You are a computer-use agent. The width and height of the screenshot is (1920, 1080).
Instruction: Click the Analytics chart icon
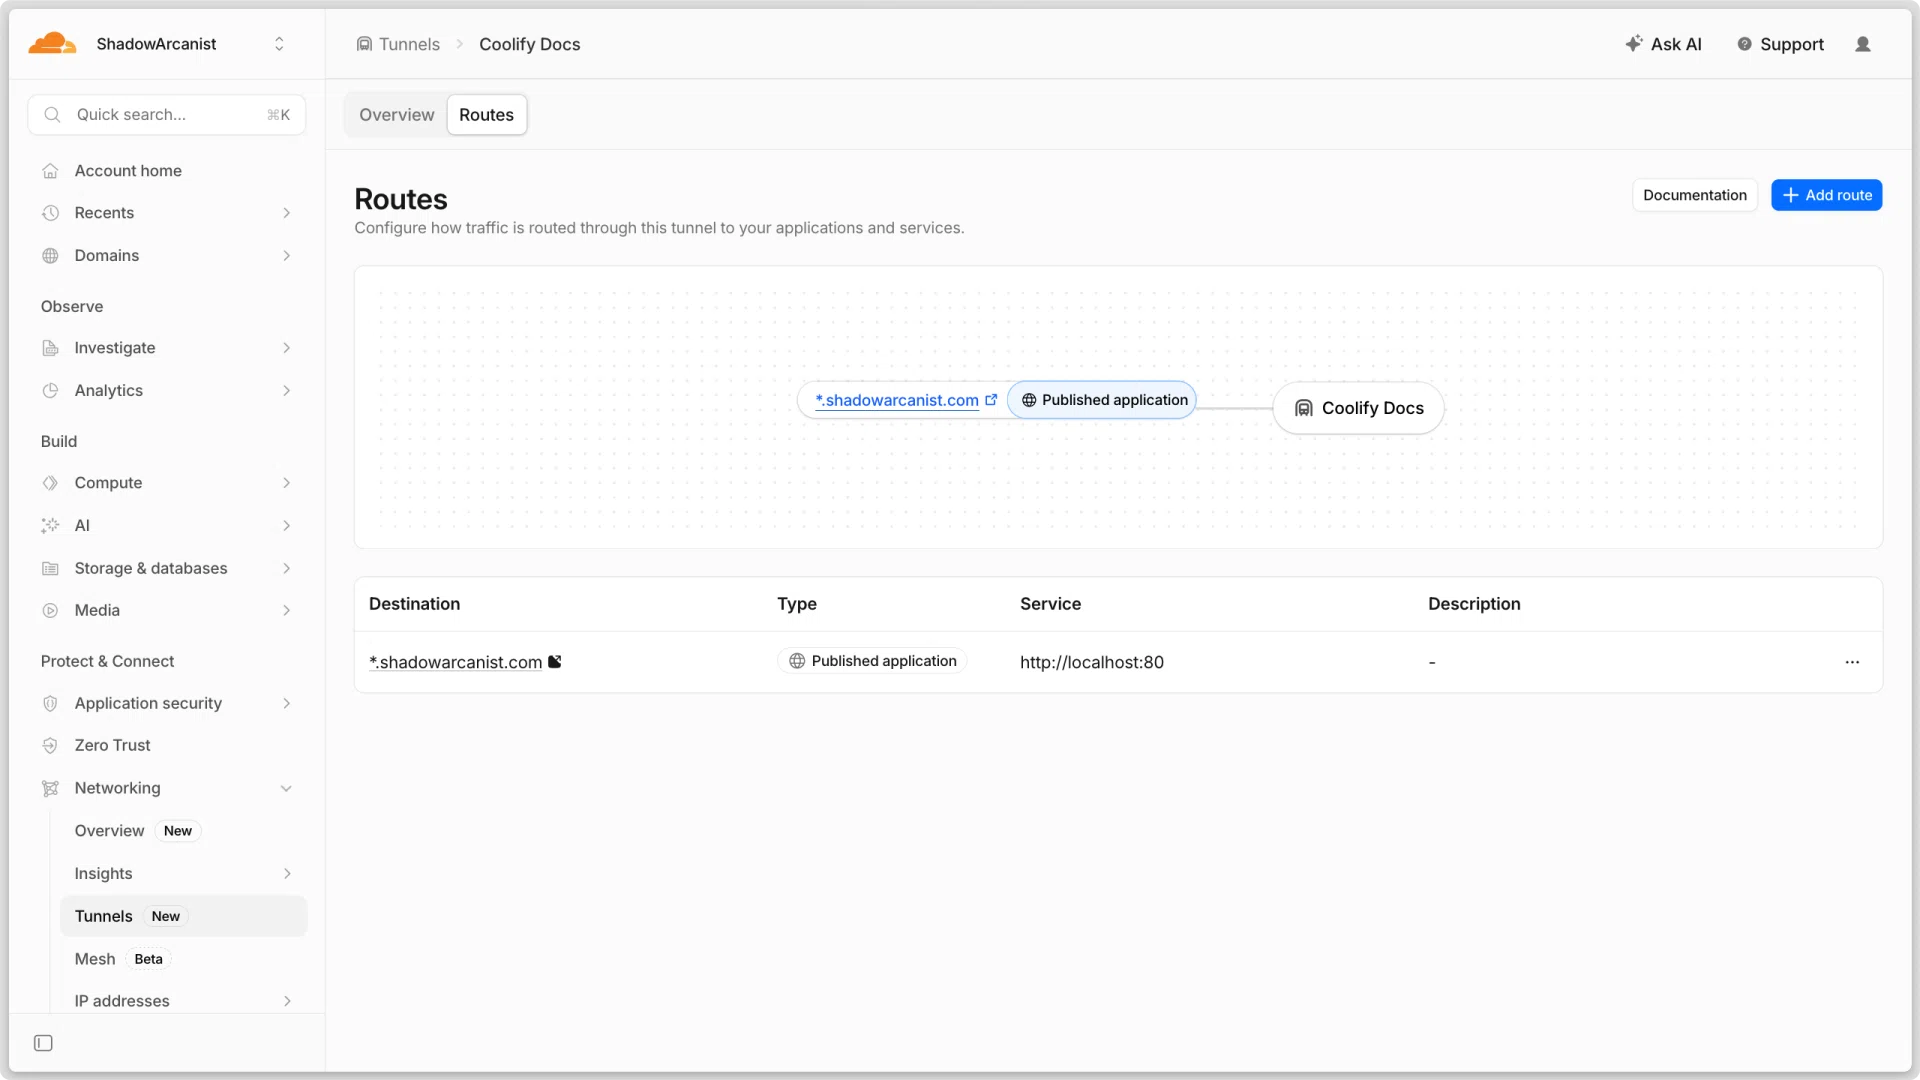(50, 391)
